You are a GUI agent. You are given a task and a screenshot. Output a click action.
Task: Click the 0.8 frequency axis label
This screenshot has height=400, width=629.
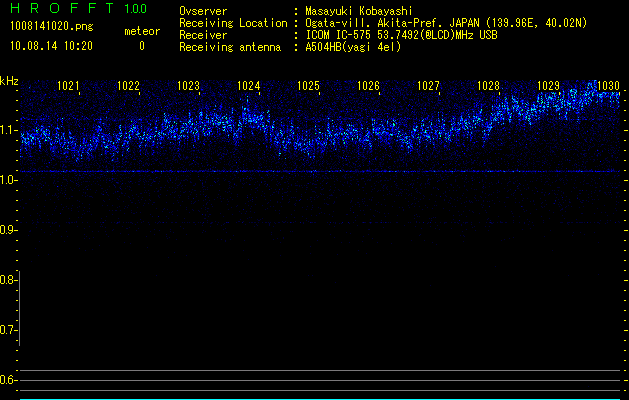coord(8,280)
